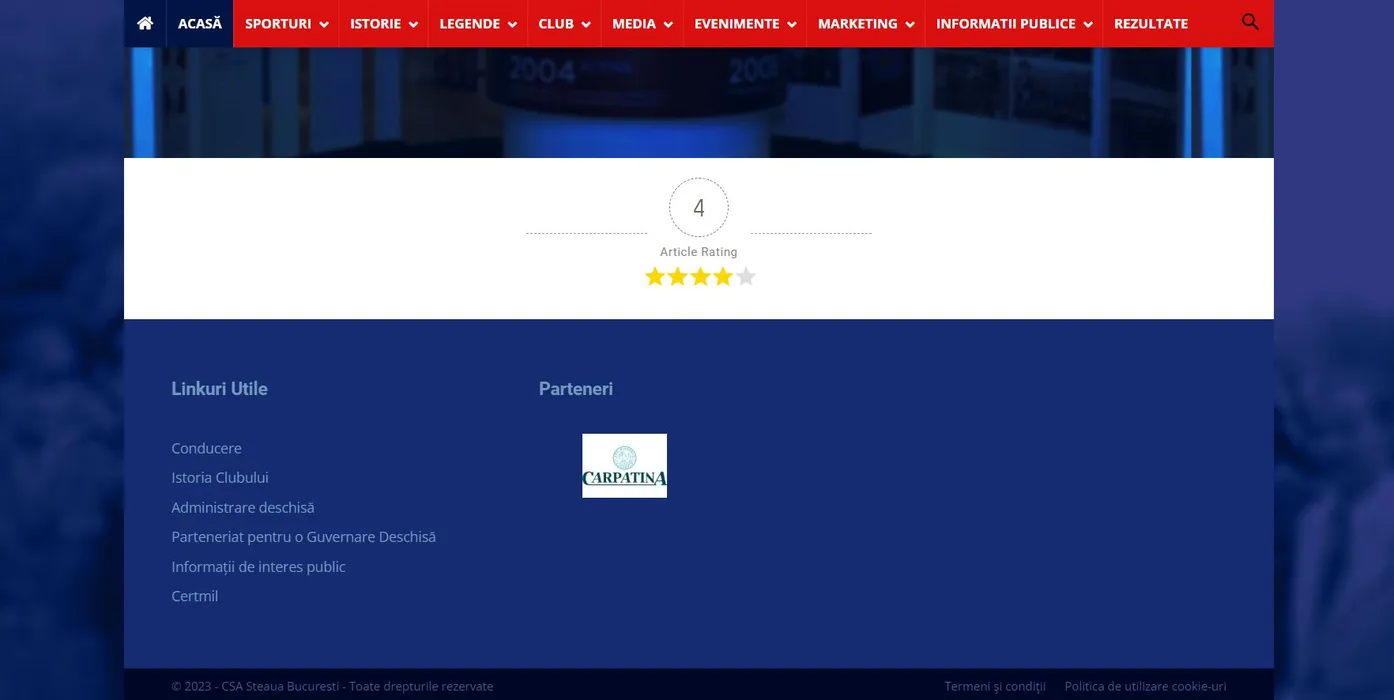This screenshot has height=700, width=1394.
Task: Rate article with the first star
Action: [x=655, y=277]
